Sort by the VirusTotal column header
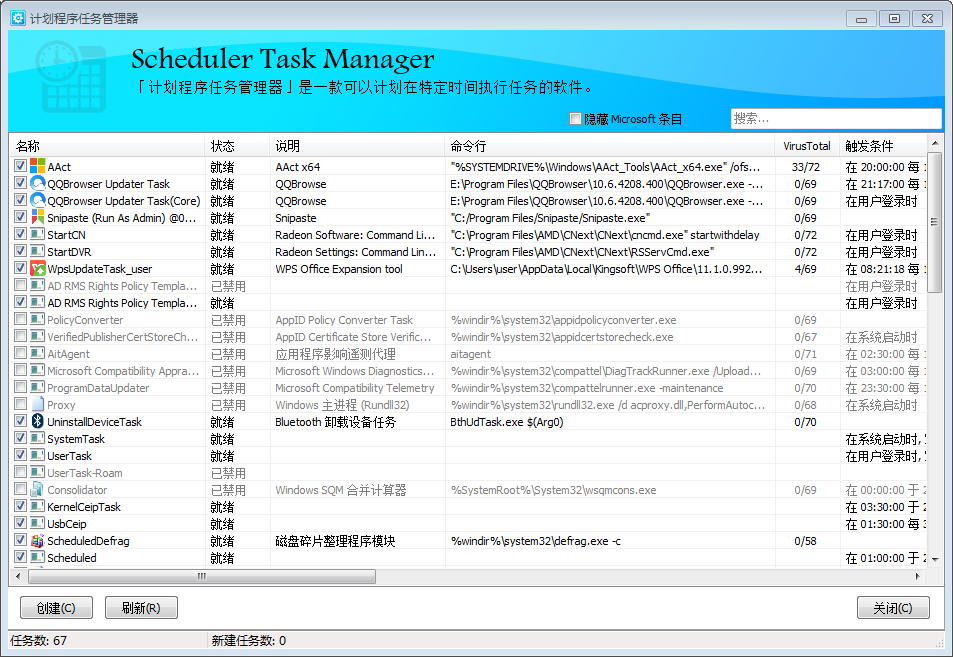The height and width of the screenshot is (657, 953). [807, 146]
